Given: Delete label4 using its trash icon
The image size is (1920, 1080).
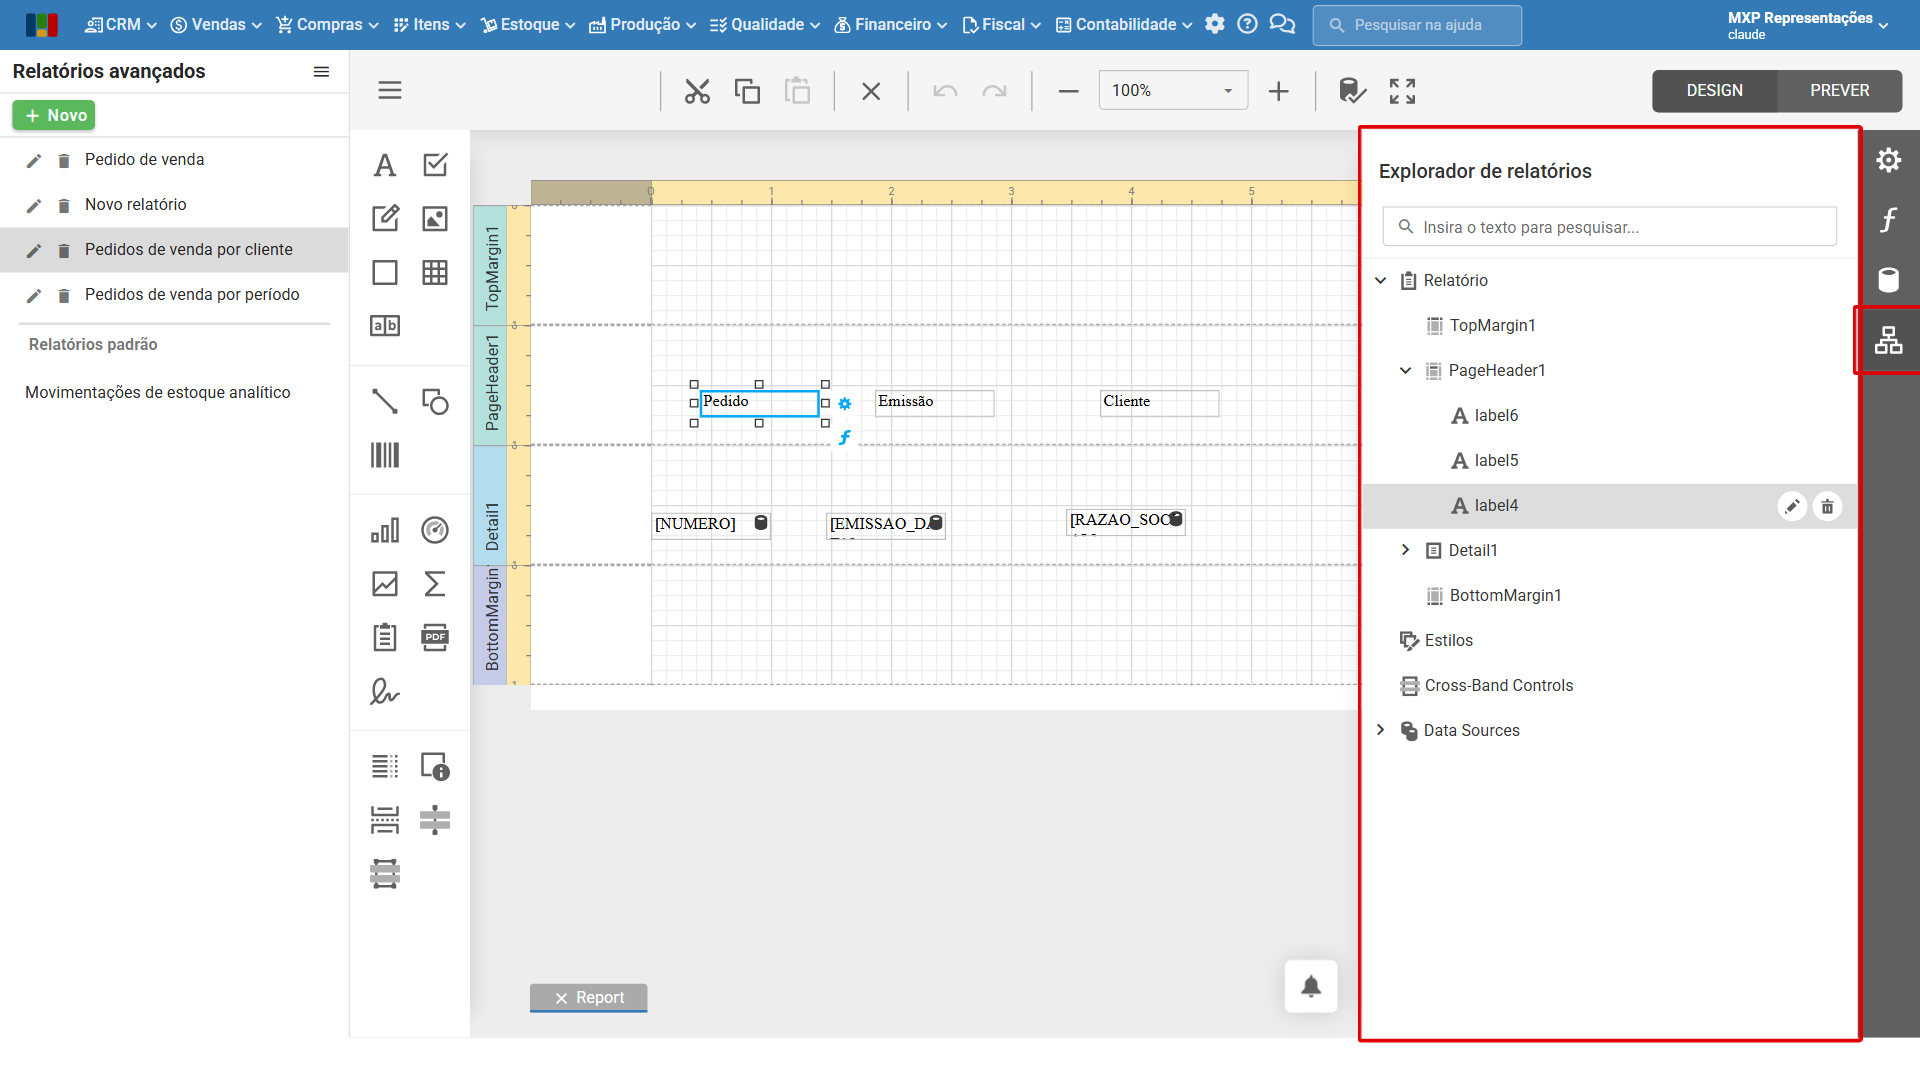Looking at the screenshot, I should [x=1827, y=507].
